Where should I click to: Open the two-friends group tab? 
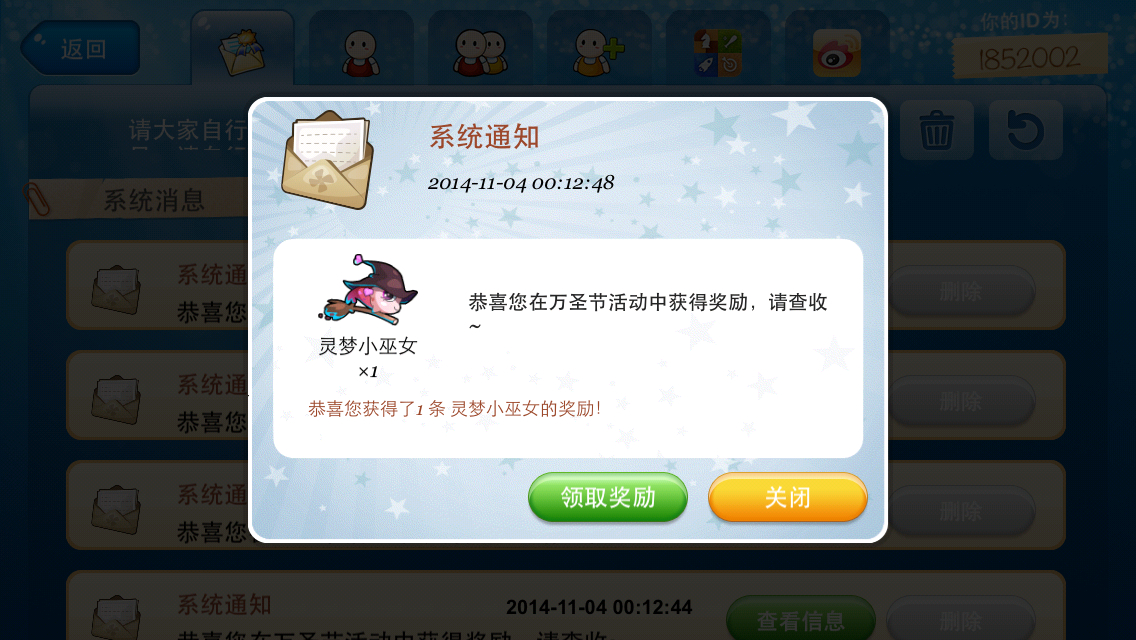coord(480,51)
